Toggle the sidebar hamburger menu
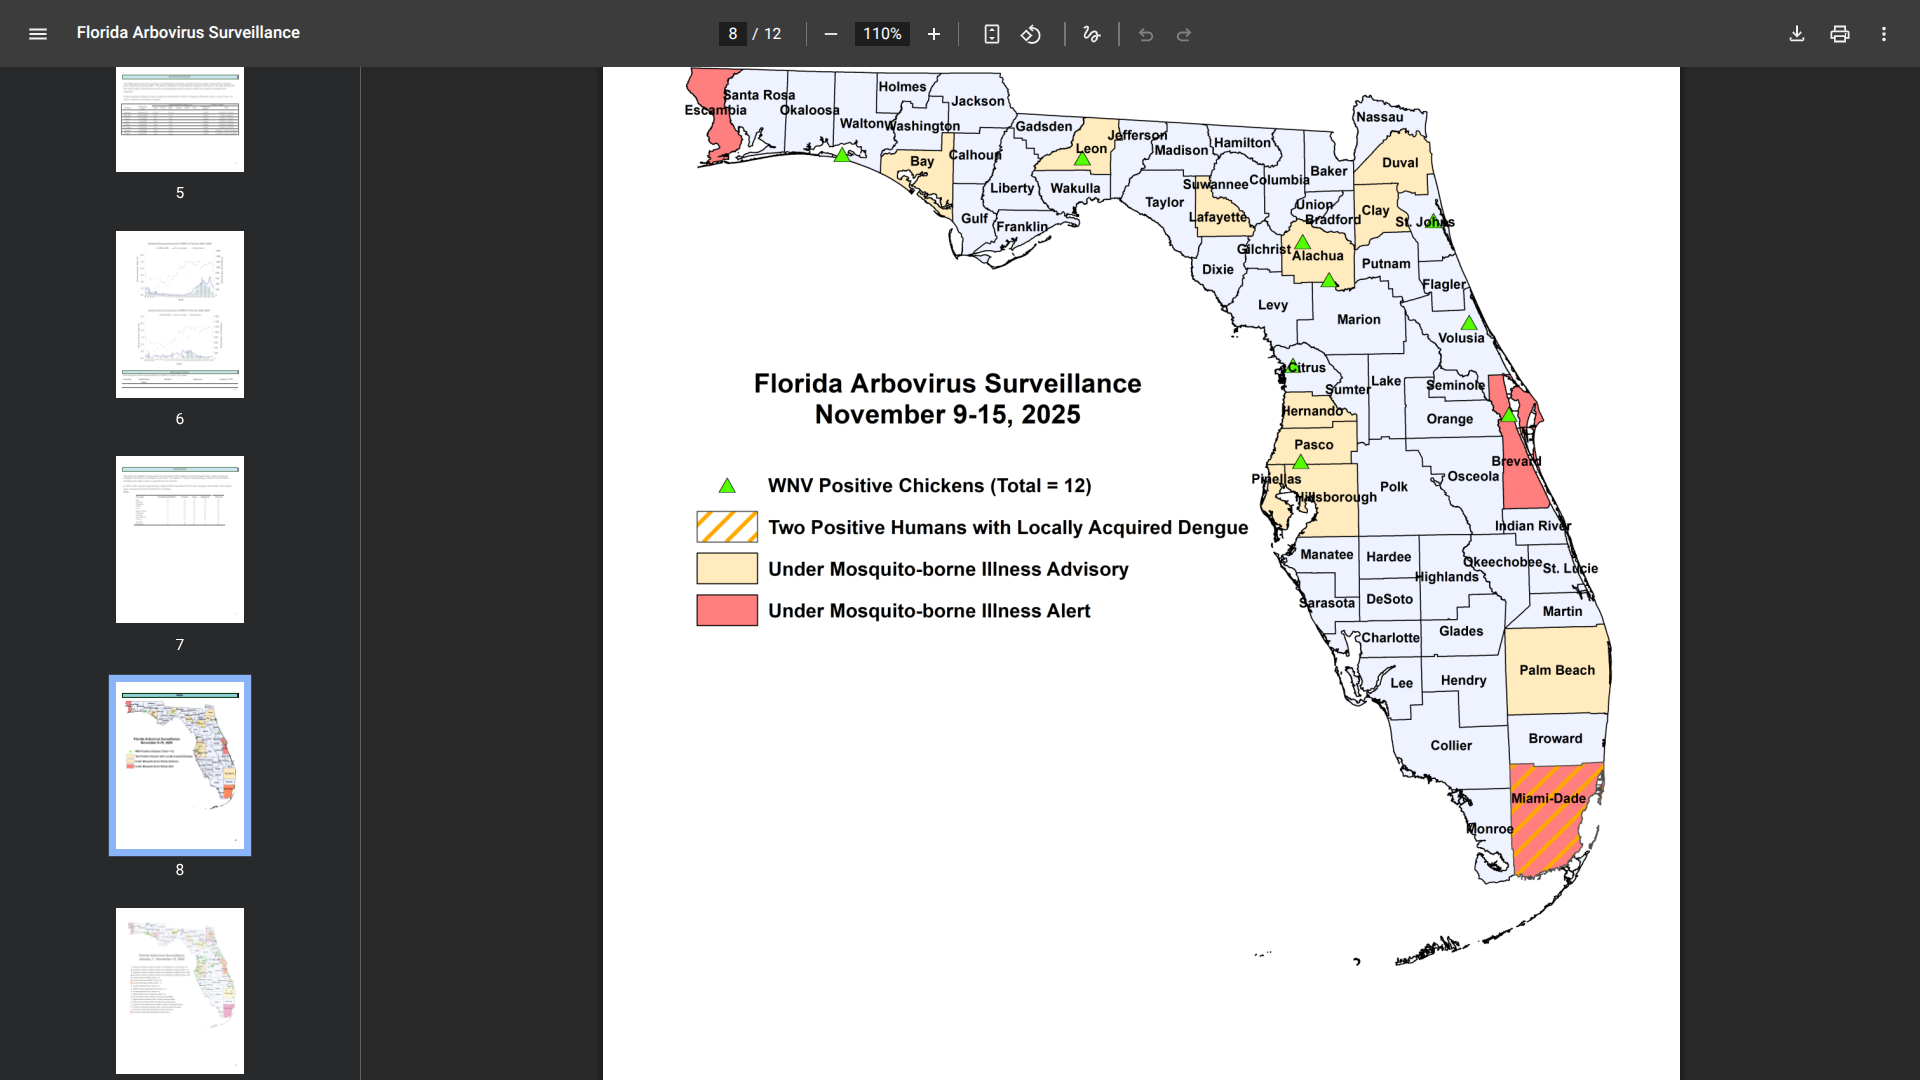The height and width of the screenshot is (1080, 1920). pos(38,33)
